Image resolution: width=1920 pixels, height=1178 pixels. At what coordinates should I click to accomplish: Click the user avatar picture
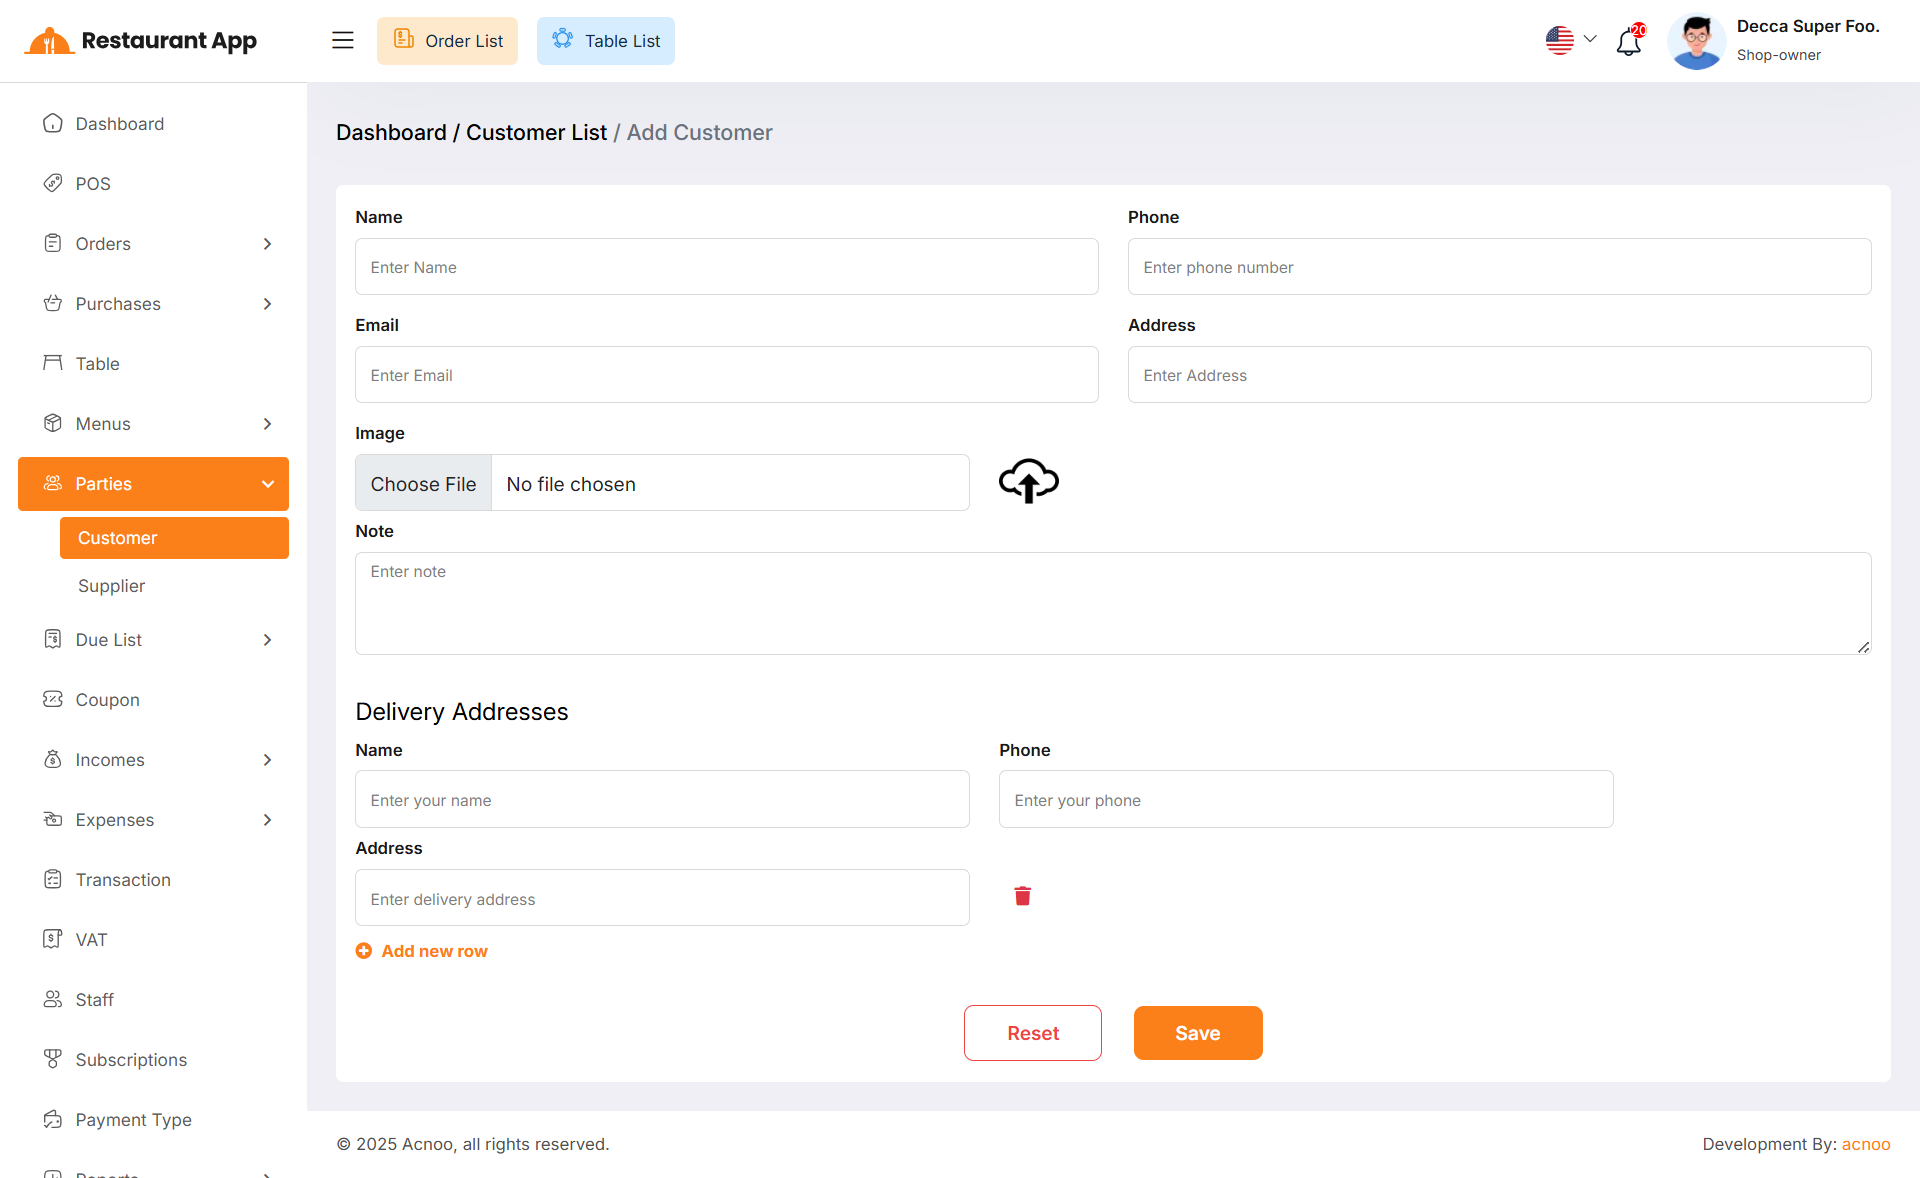tap(1696, 41)
